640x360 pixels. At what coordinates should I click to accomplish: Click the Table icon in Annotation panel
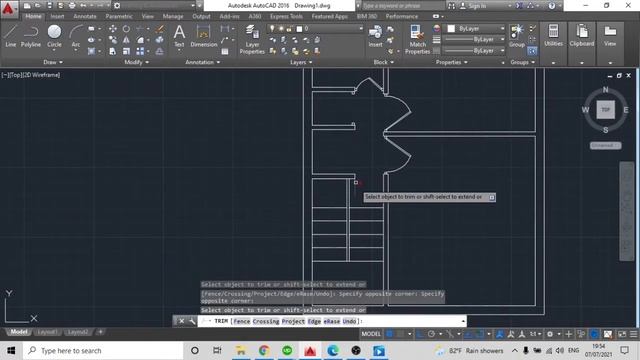[x=225, y=51]
